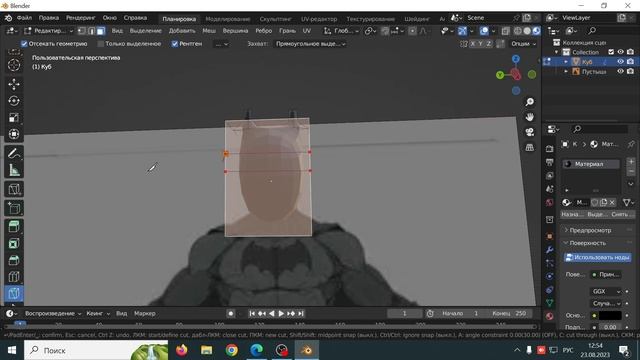Screen dimensions: 640x360
Task: Click the Выде... select button
Action: [598, 214]
